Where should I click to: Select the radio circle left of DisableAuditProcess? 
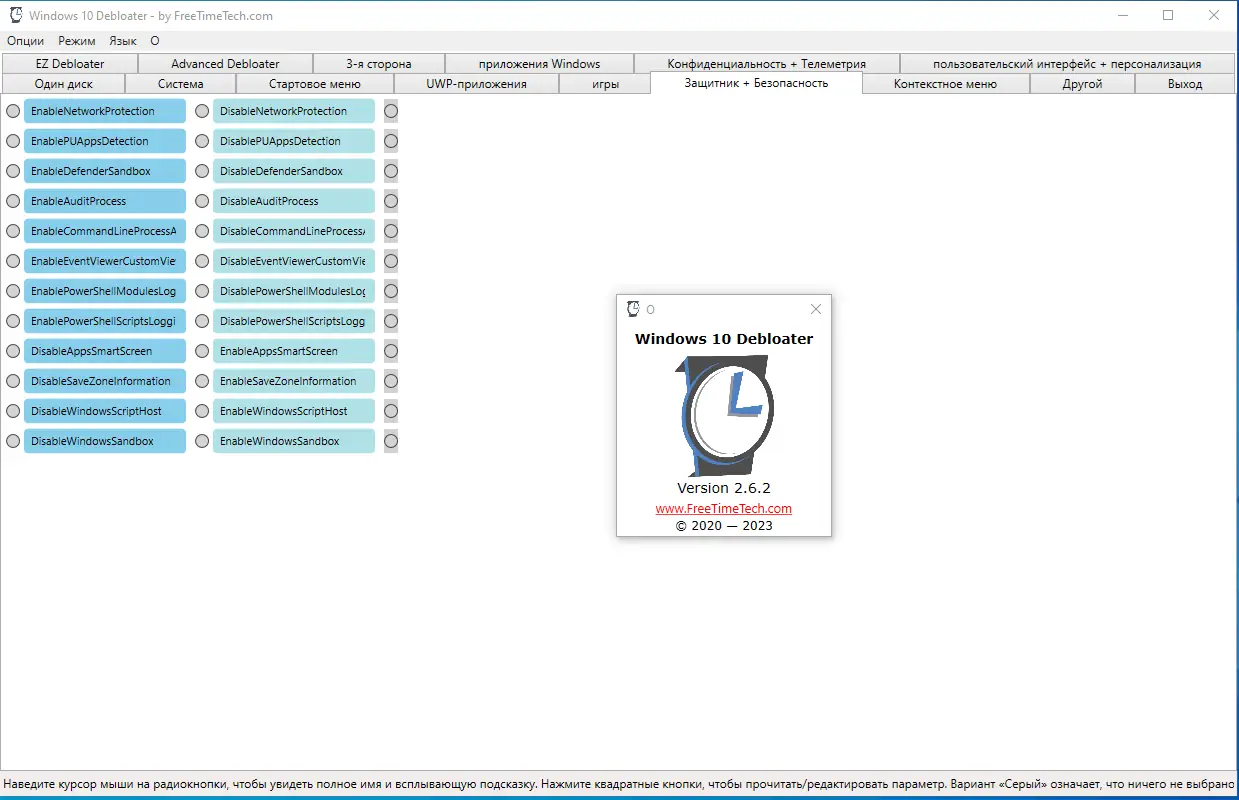[x=202, y=201]
